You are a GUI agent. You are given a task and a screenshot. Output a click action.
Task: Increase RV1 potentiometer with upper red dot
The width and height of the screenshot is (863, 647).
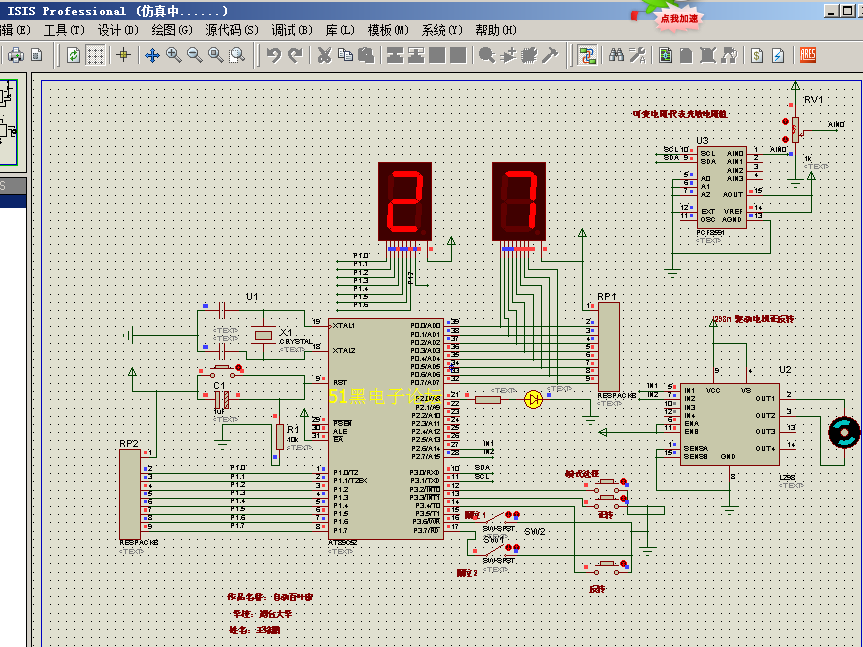(785, 122)
